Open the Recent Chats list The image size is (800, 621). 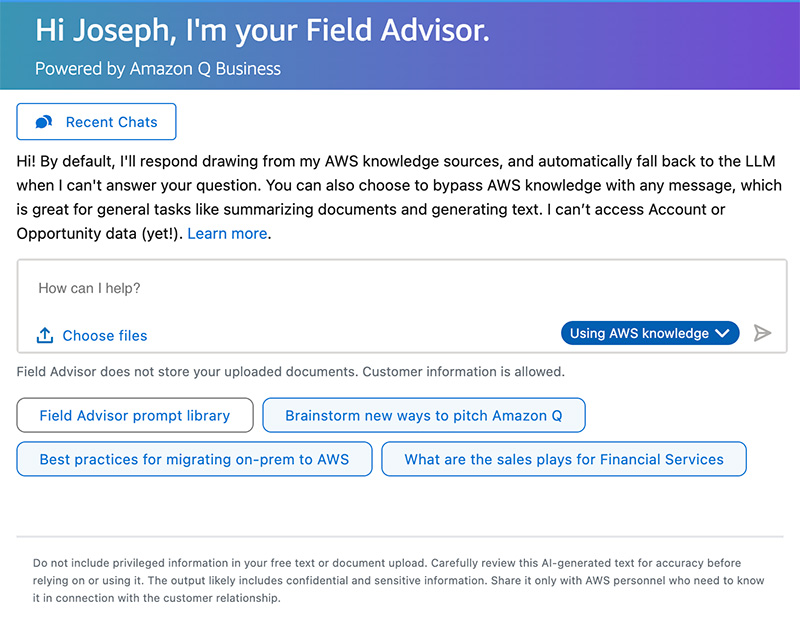tap(96, 122)
